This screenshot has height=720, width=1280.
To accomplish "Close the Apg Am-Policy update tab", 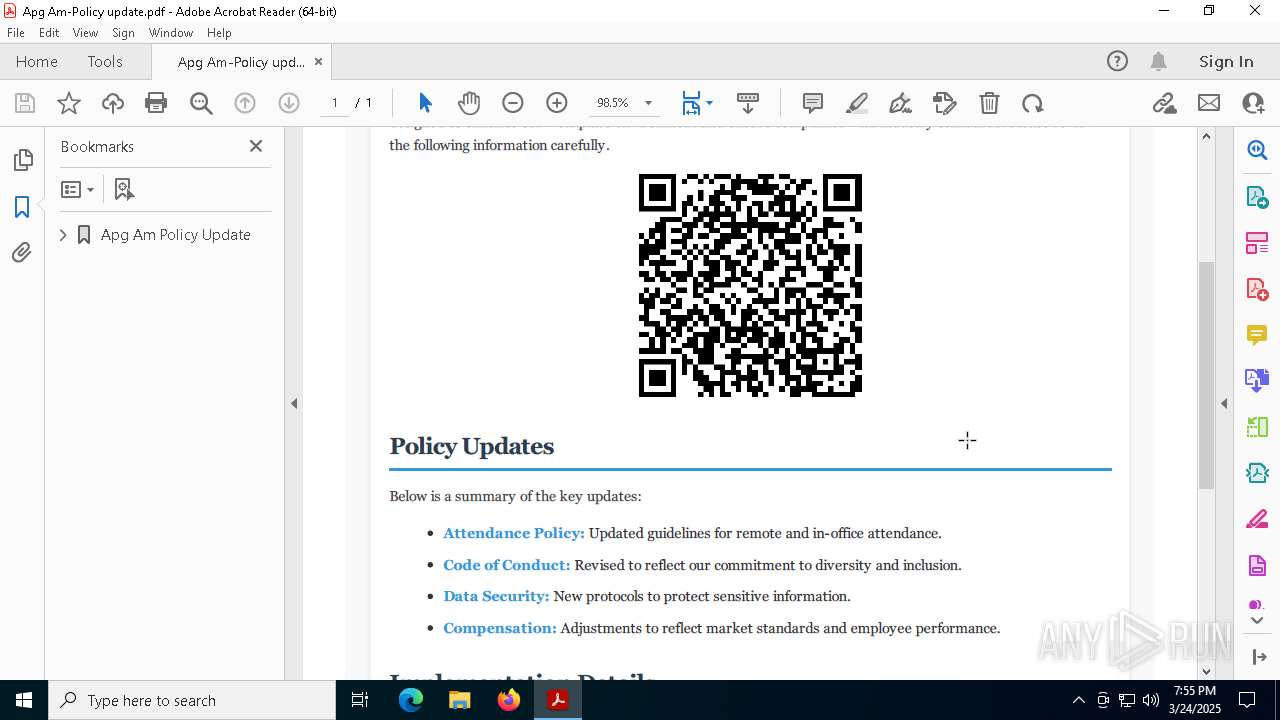I will 318,61.
